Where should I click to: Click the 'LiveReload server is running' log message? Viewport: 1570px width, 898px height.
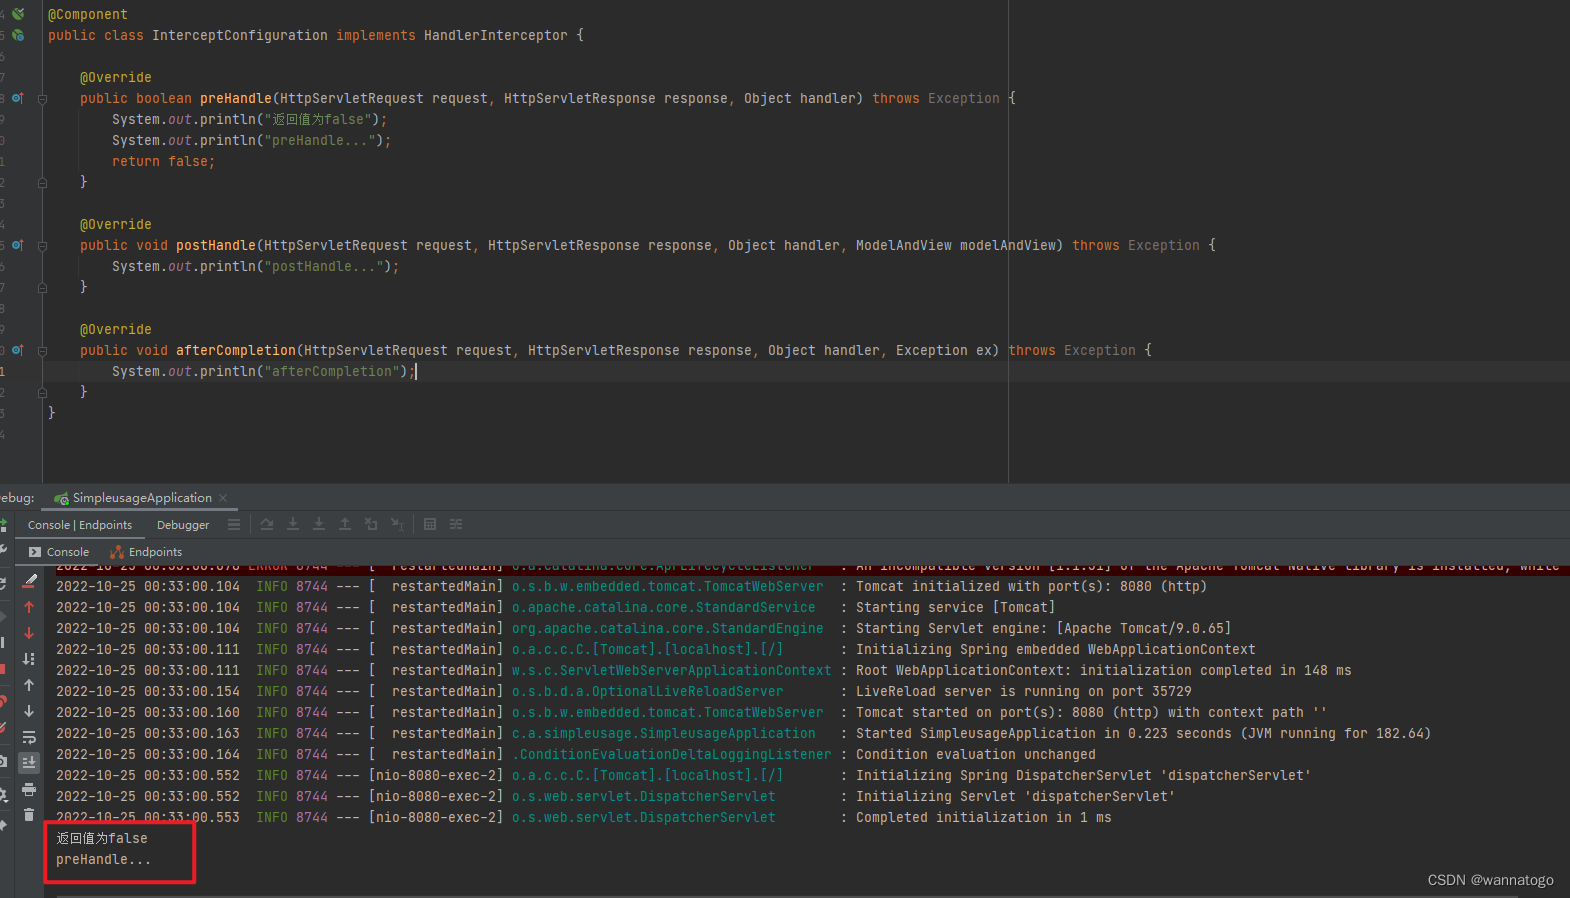[x=1023, y=691]
